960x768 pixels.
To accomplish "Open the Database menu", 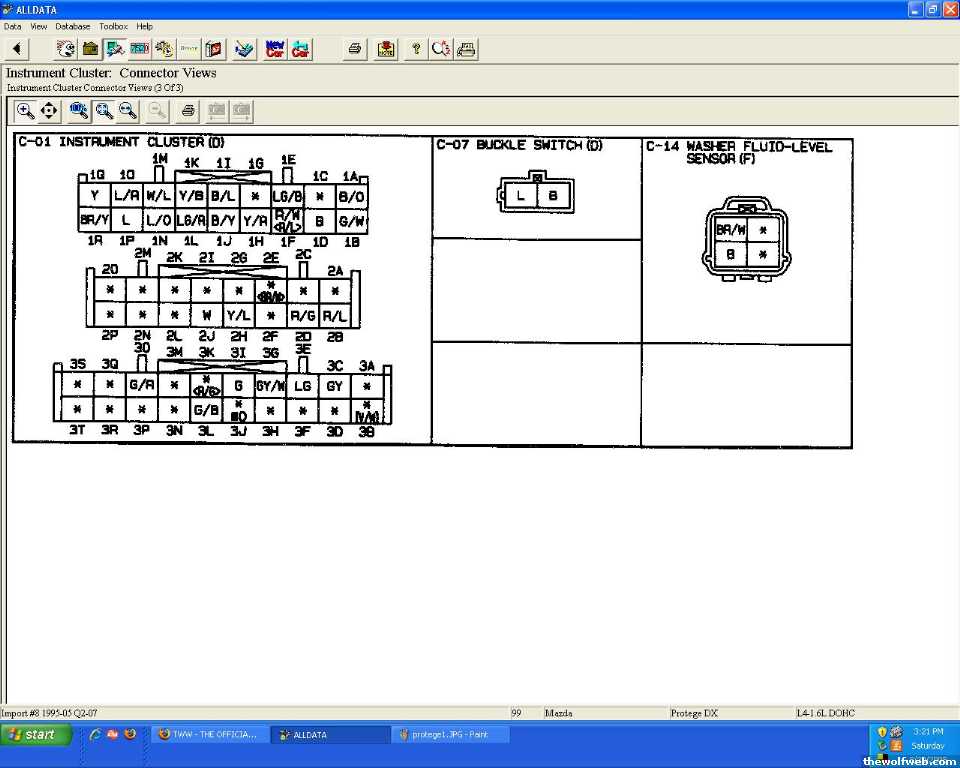I will coord(72,26).
